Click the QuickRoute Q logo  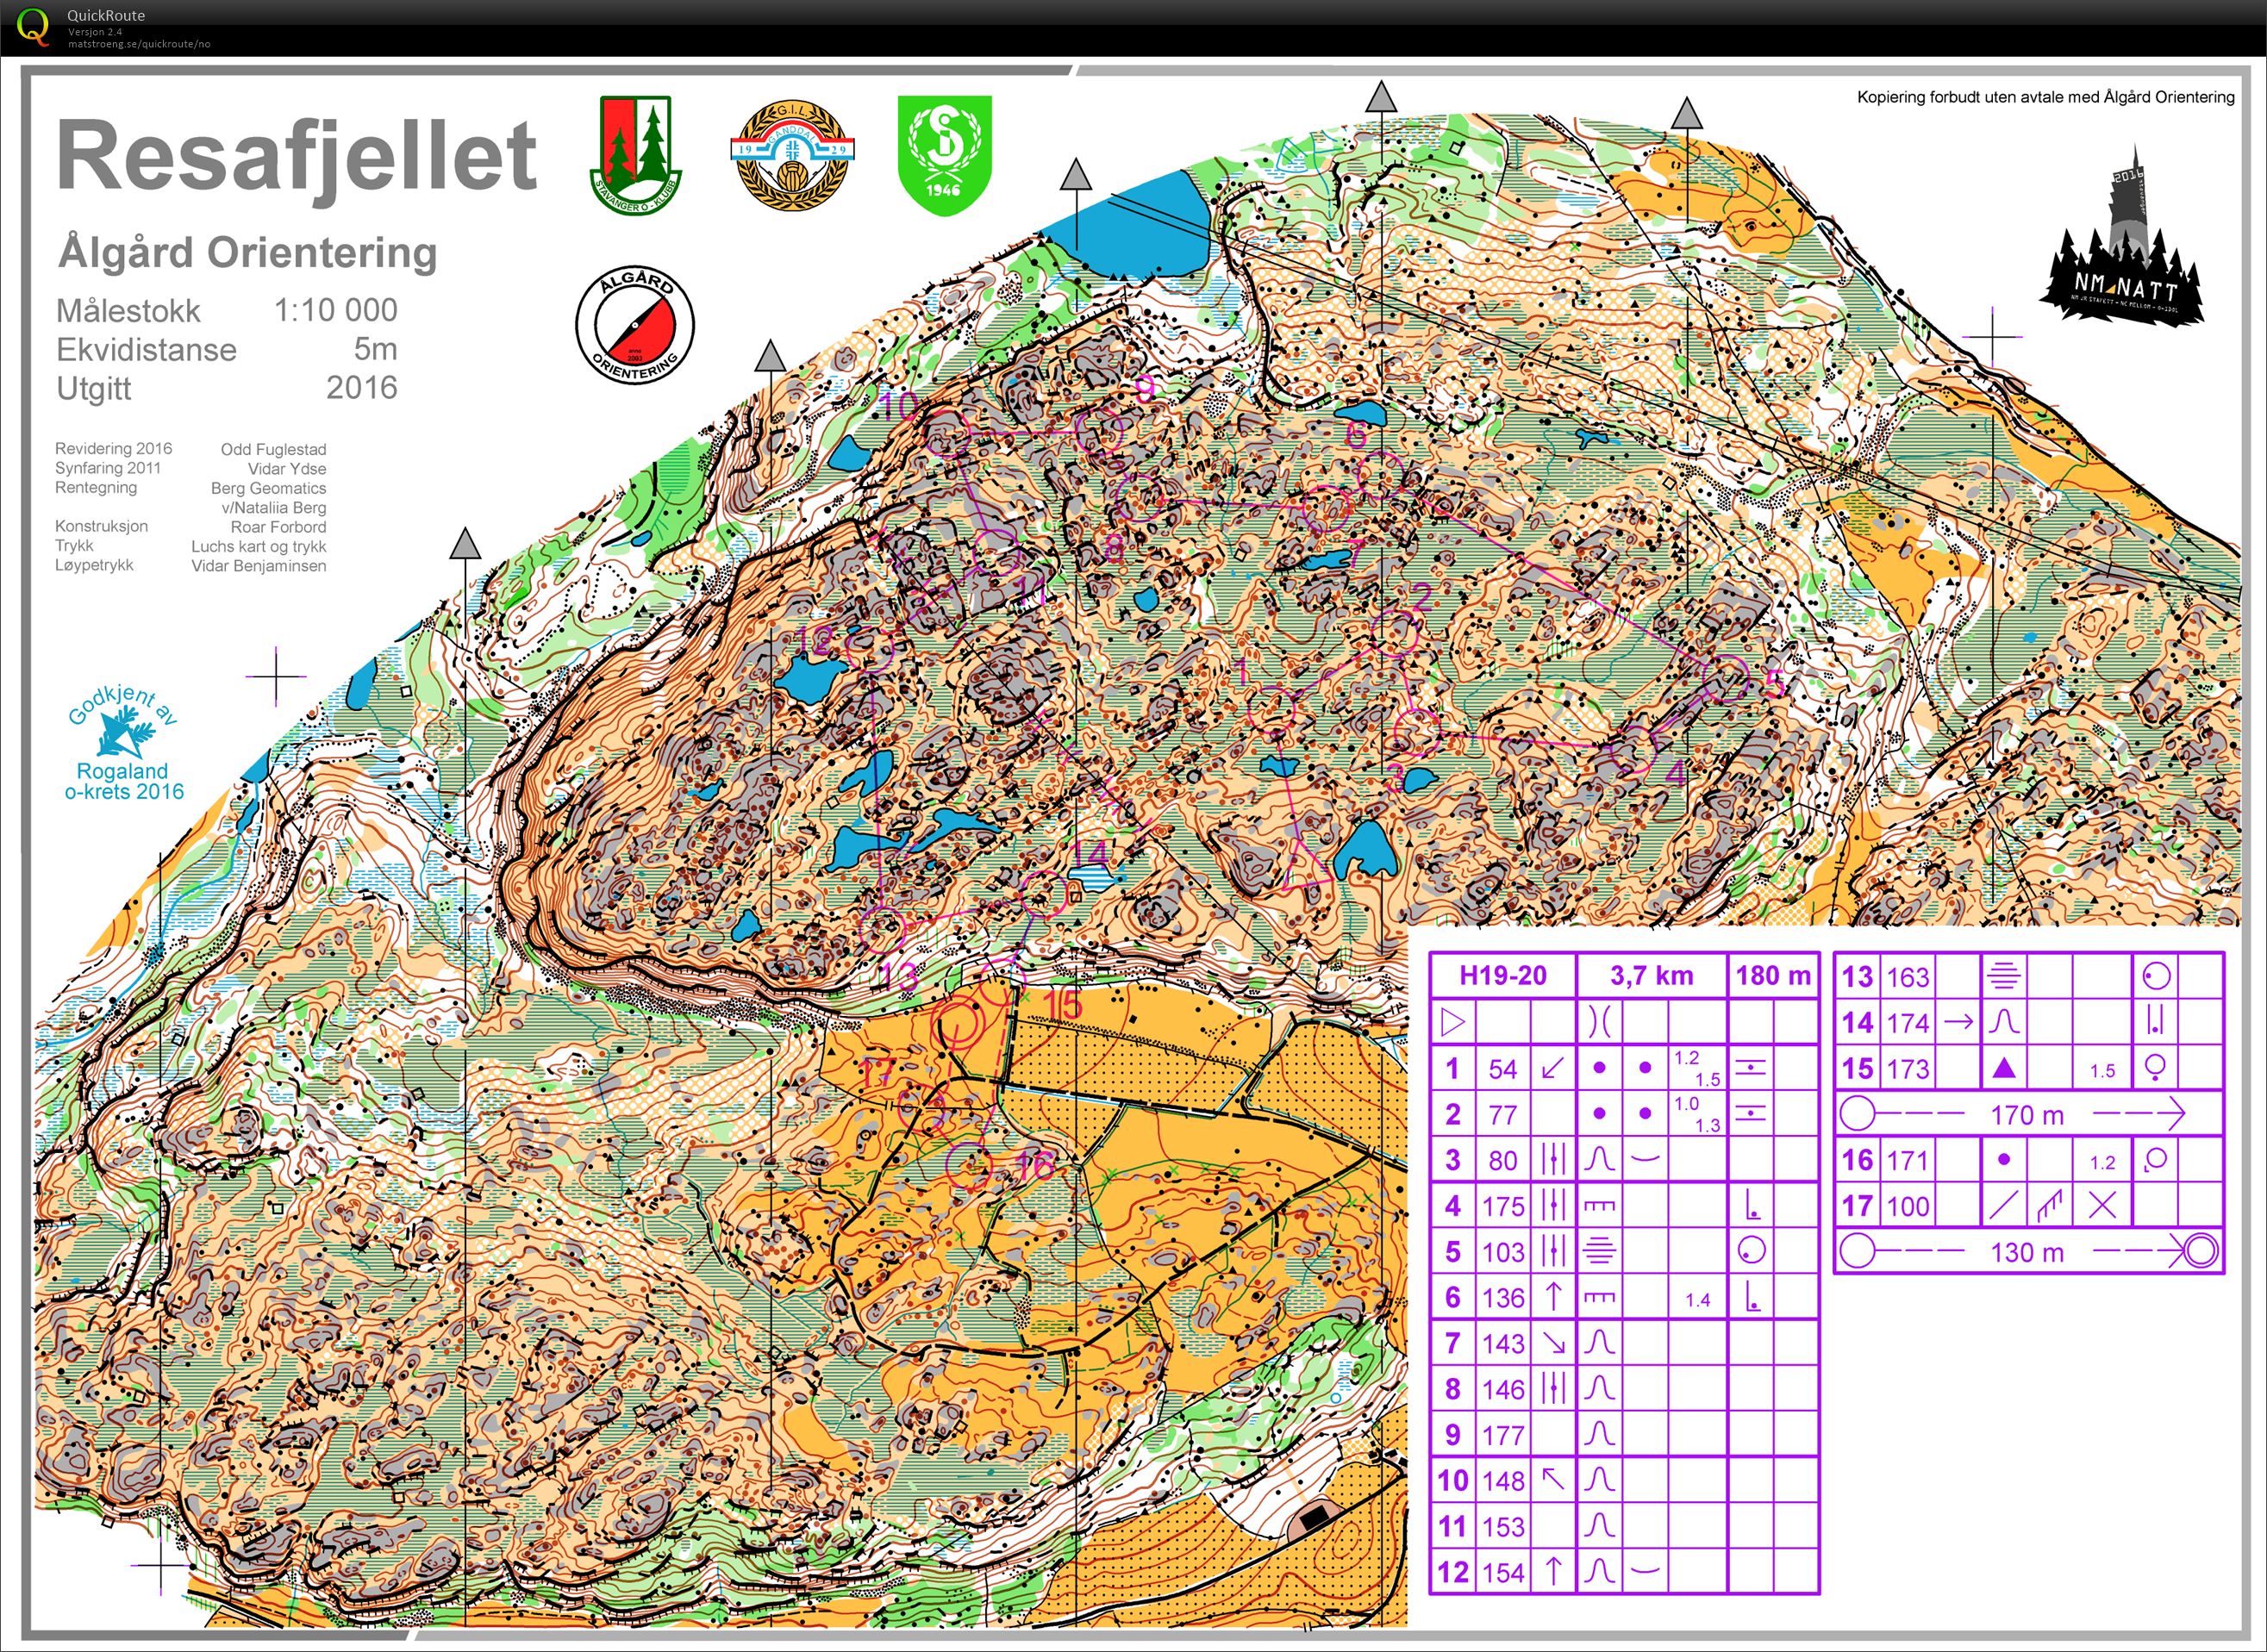(32, 27)
